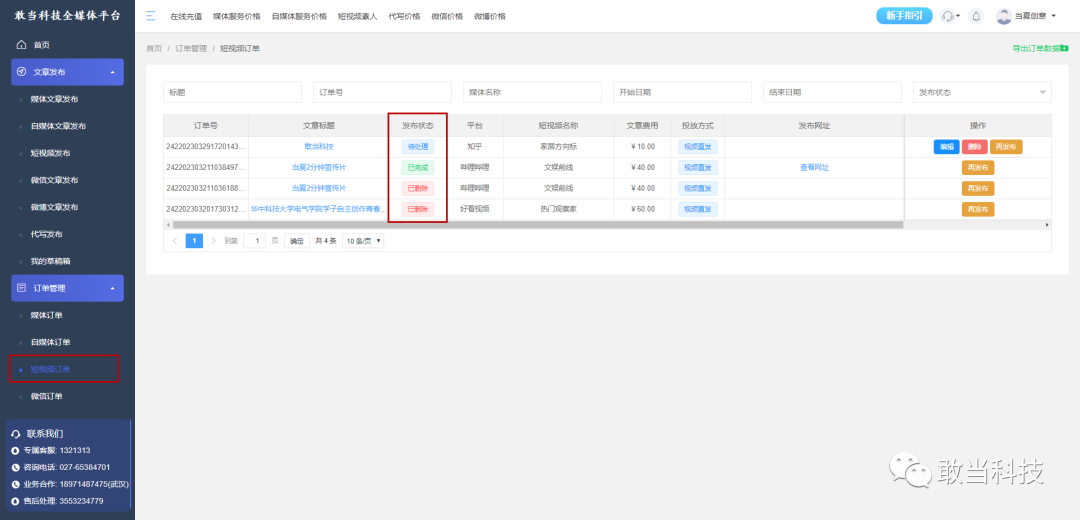Open 我的草稿箱 in sidebar

pos(50,261)
